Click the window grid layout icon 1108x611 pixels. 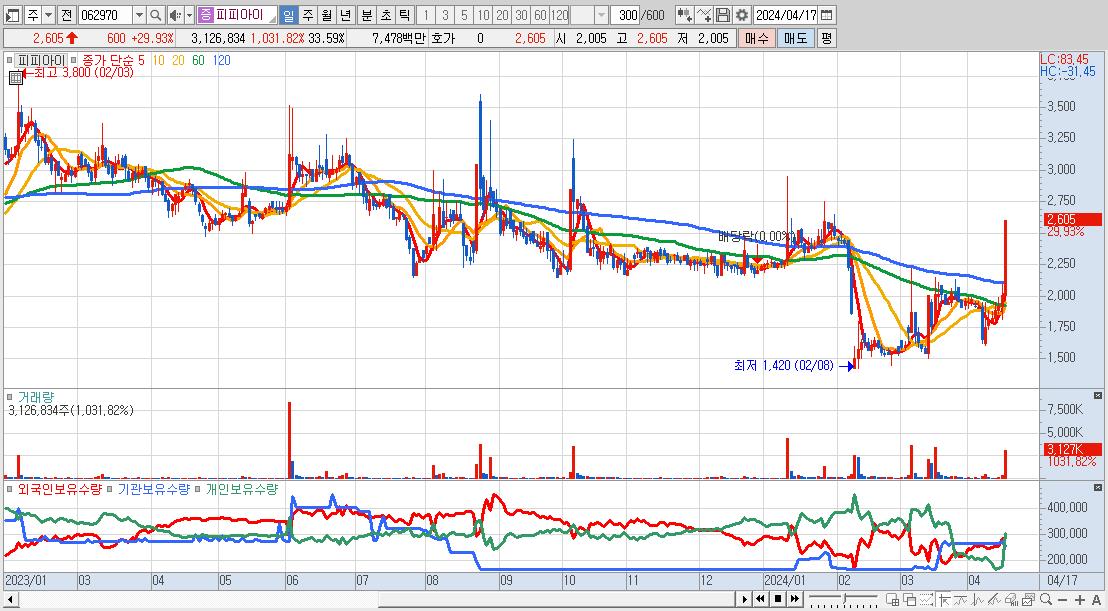click(892, 600)
